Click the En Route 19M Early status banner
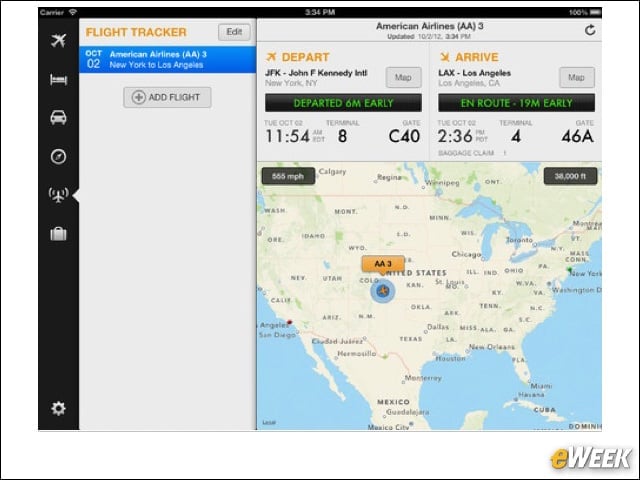The height and width of the screenshot is (480, 640). 516,103
